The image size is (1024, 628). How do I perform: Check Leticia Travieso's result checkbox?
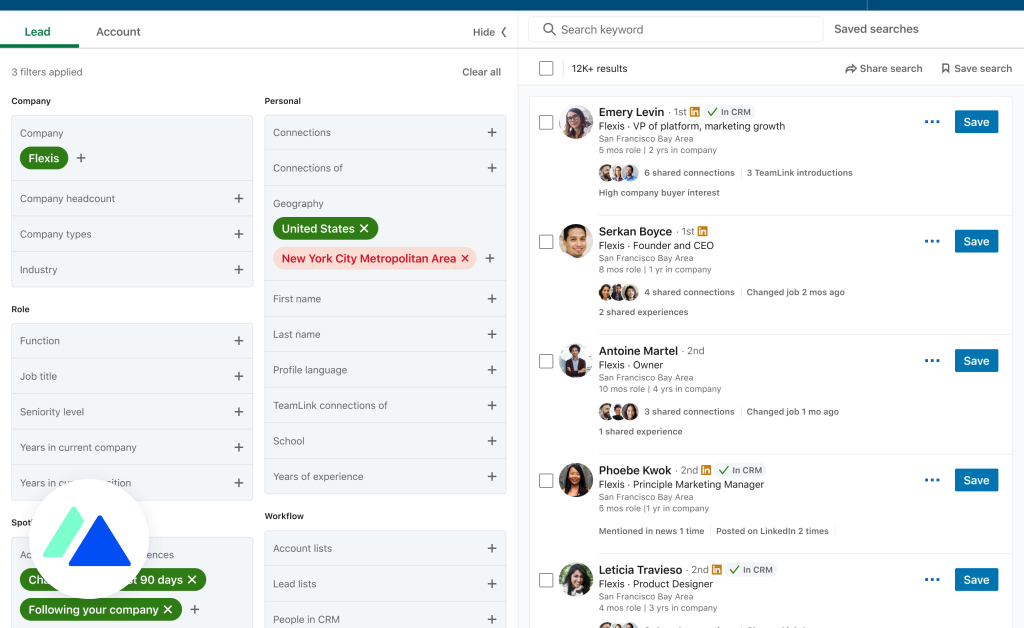click(x=546, y=580)
